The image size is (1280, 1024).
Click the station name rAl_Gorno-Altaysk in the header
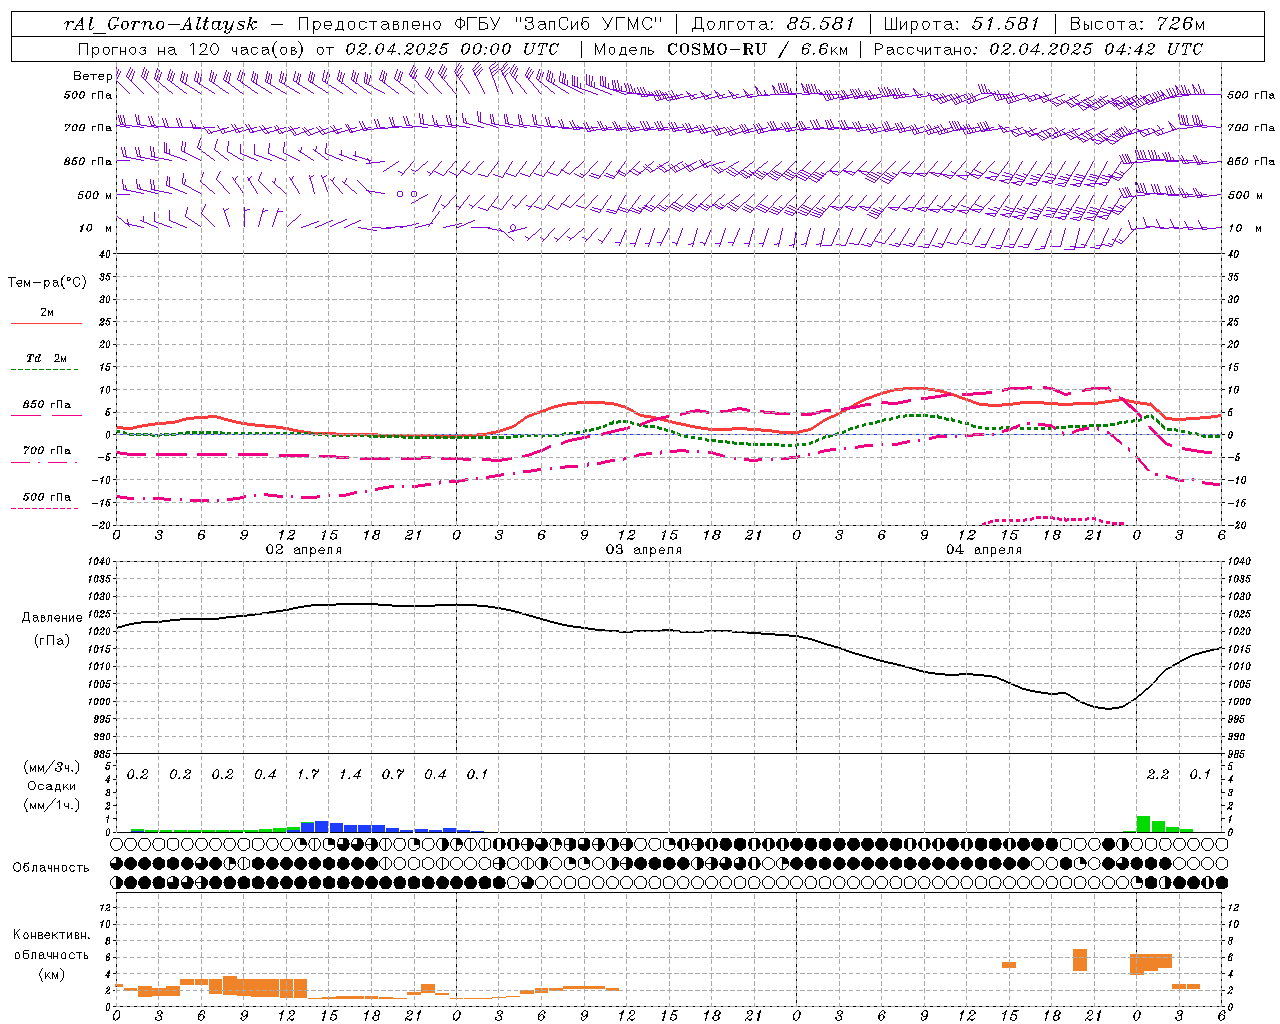click(x=160, y=24)
